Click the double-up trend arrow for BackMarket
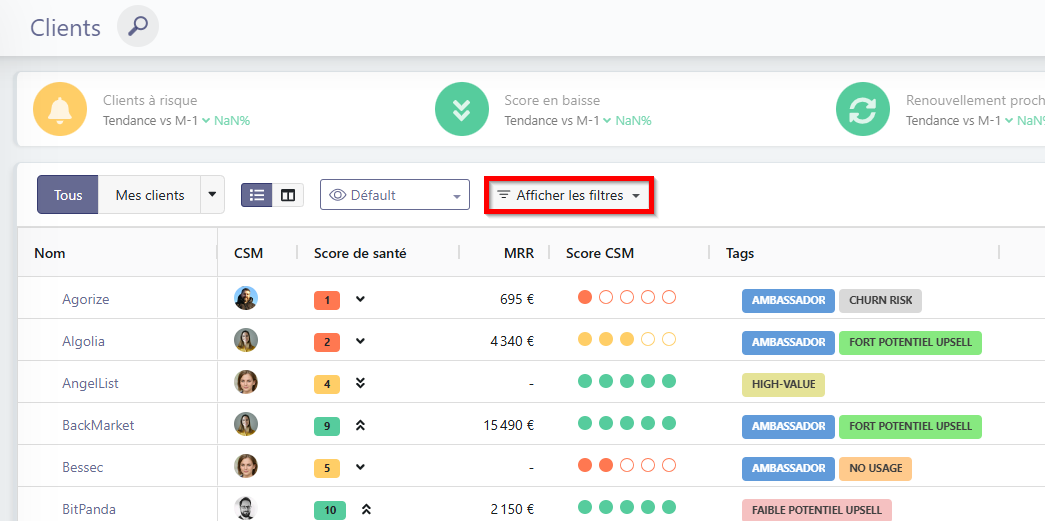 [361, 425]
